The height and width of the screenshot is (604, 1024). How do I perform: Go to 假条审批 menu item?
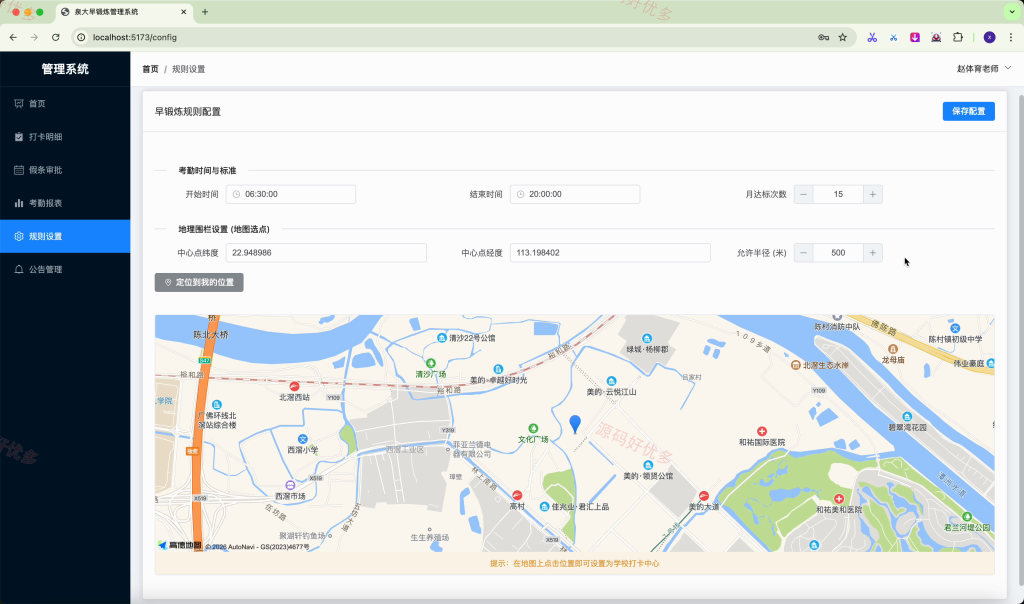click(65, 170)
